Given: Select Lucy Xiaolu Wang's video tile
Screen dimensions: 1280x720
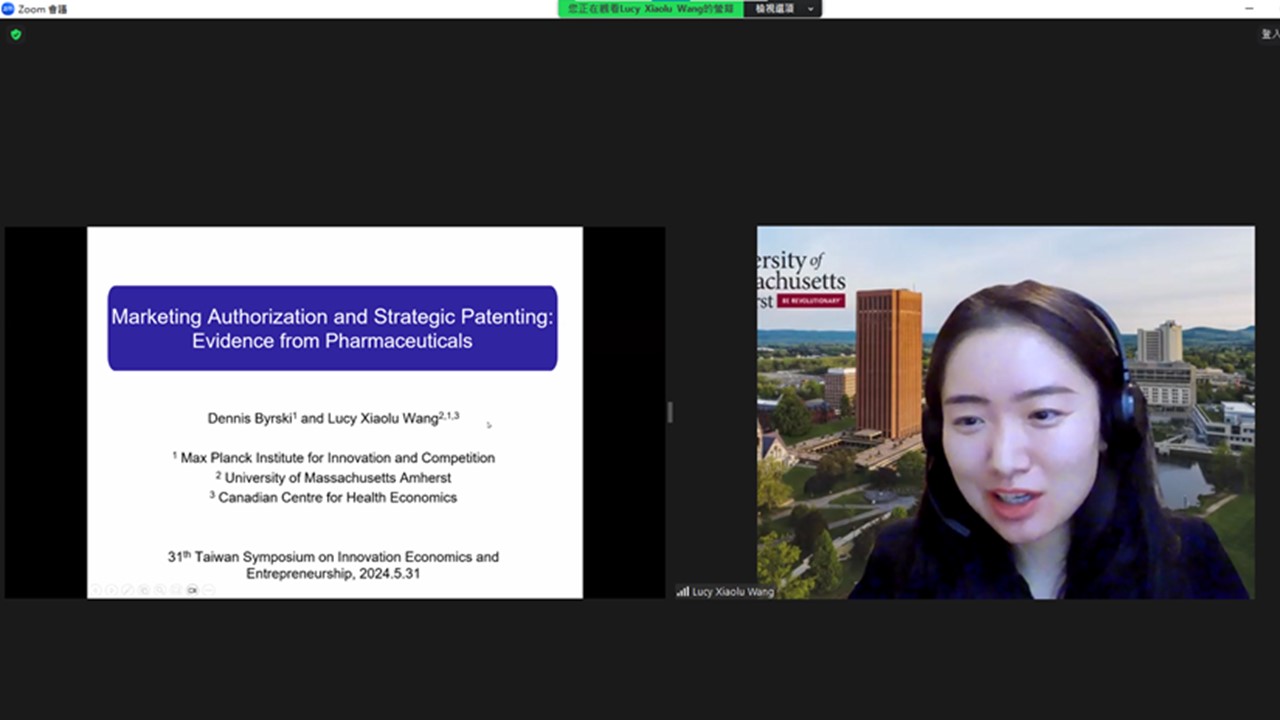Looking at the screenshot, I should (x=1005, y=412).
